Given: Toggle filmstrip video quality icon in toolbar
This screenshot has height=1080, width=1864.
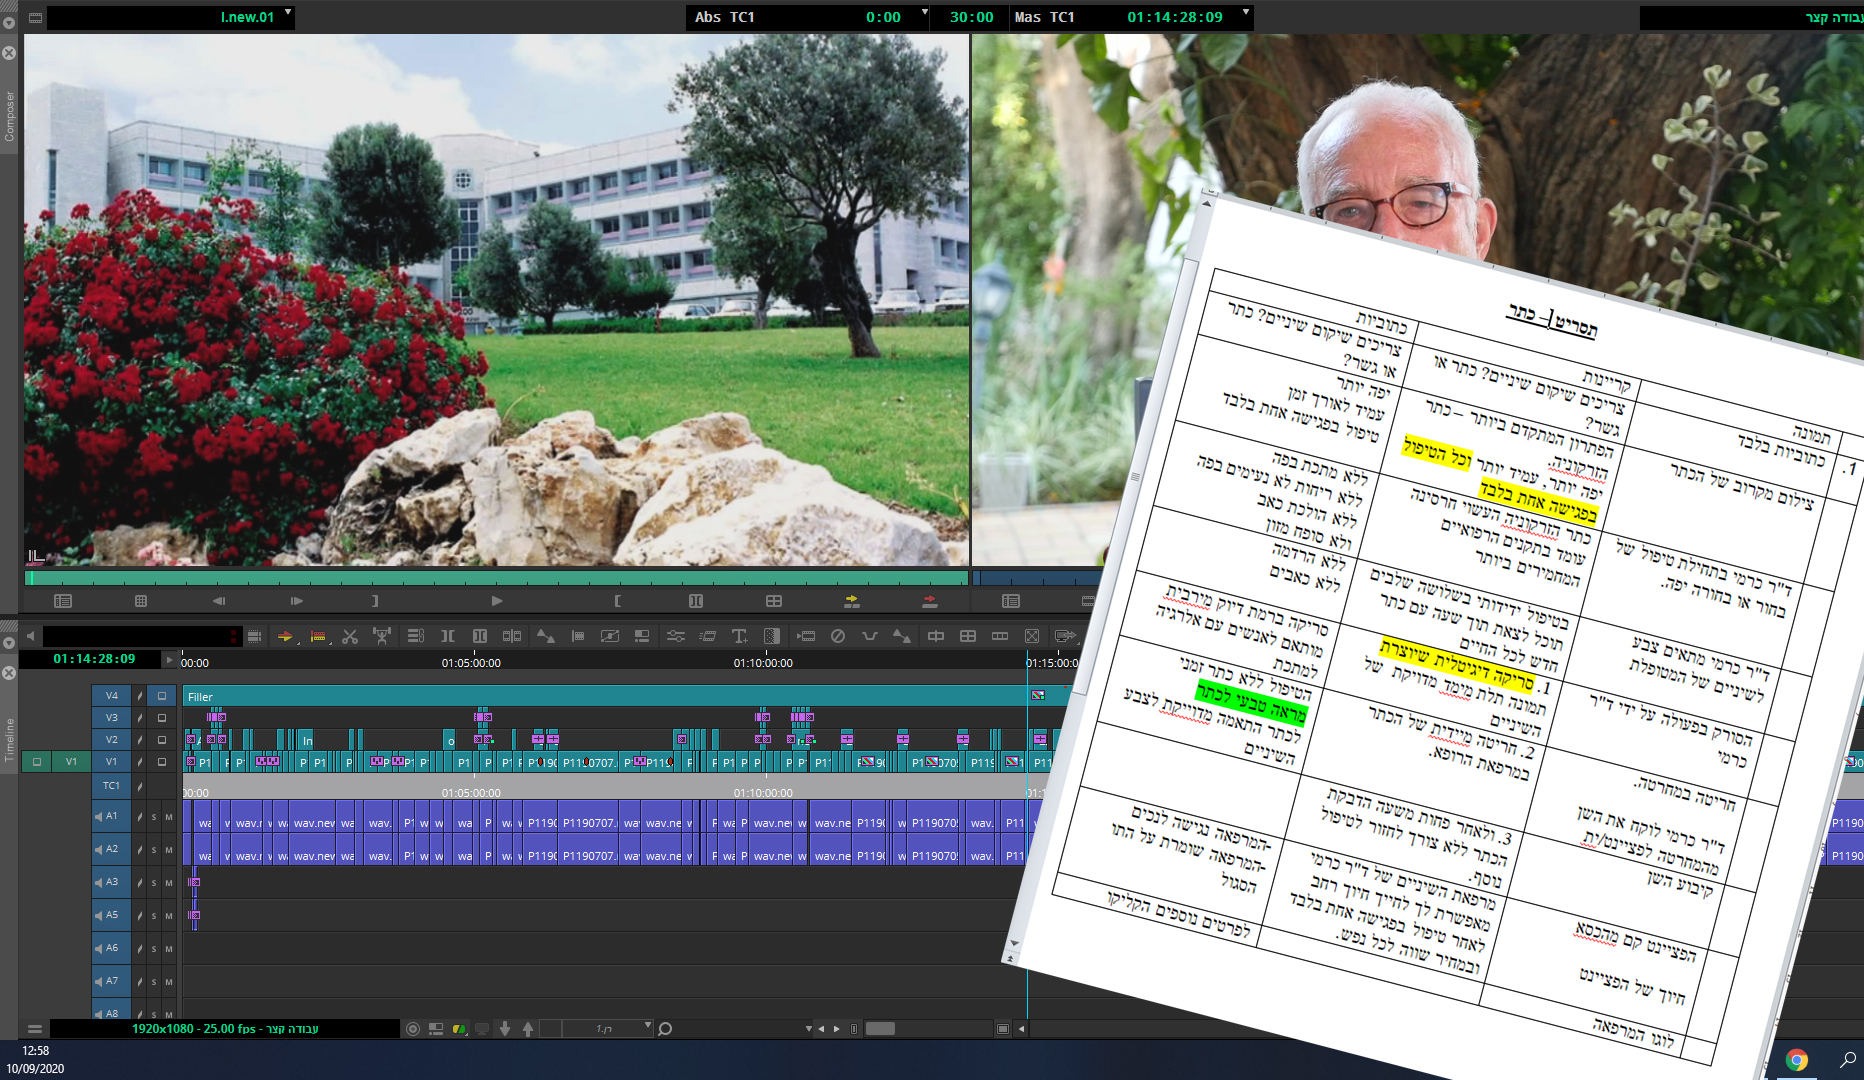Looking at the screenshot, I should [254, 636].
